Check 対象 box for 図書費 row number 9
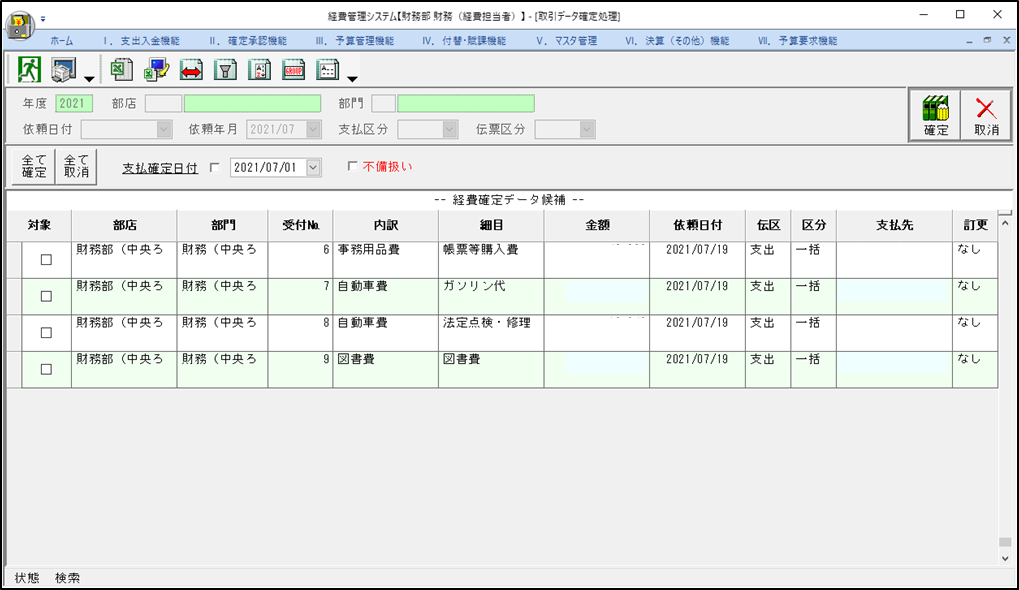The width and height of the screenshot is (1019, 590). tap(46, 369)
